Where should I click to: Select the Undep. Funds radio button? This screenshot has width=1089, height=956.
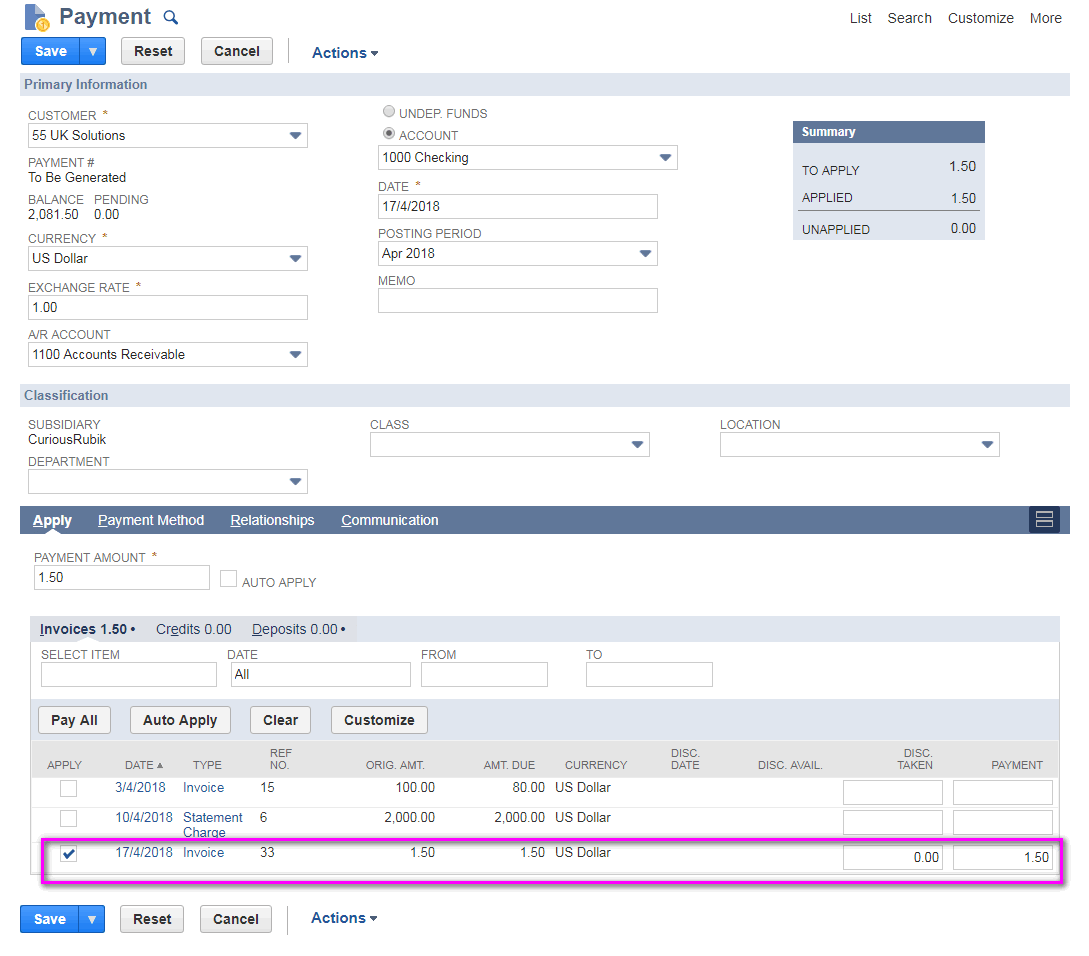coord(389,112)
